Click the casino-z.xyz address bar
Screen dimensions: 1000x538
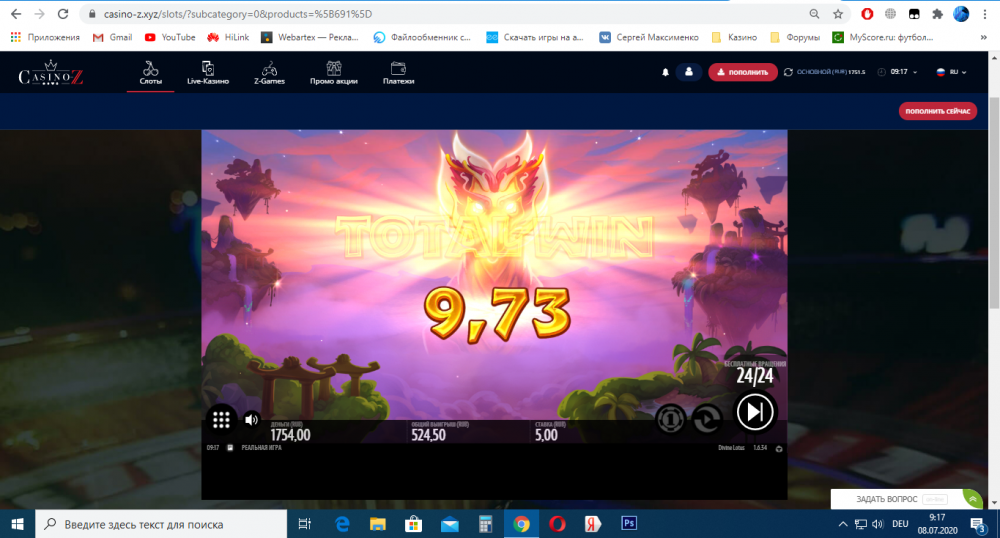point(446,13)
